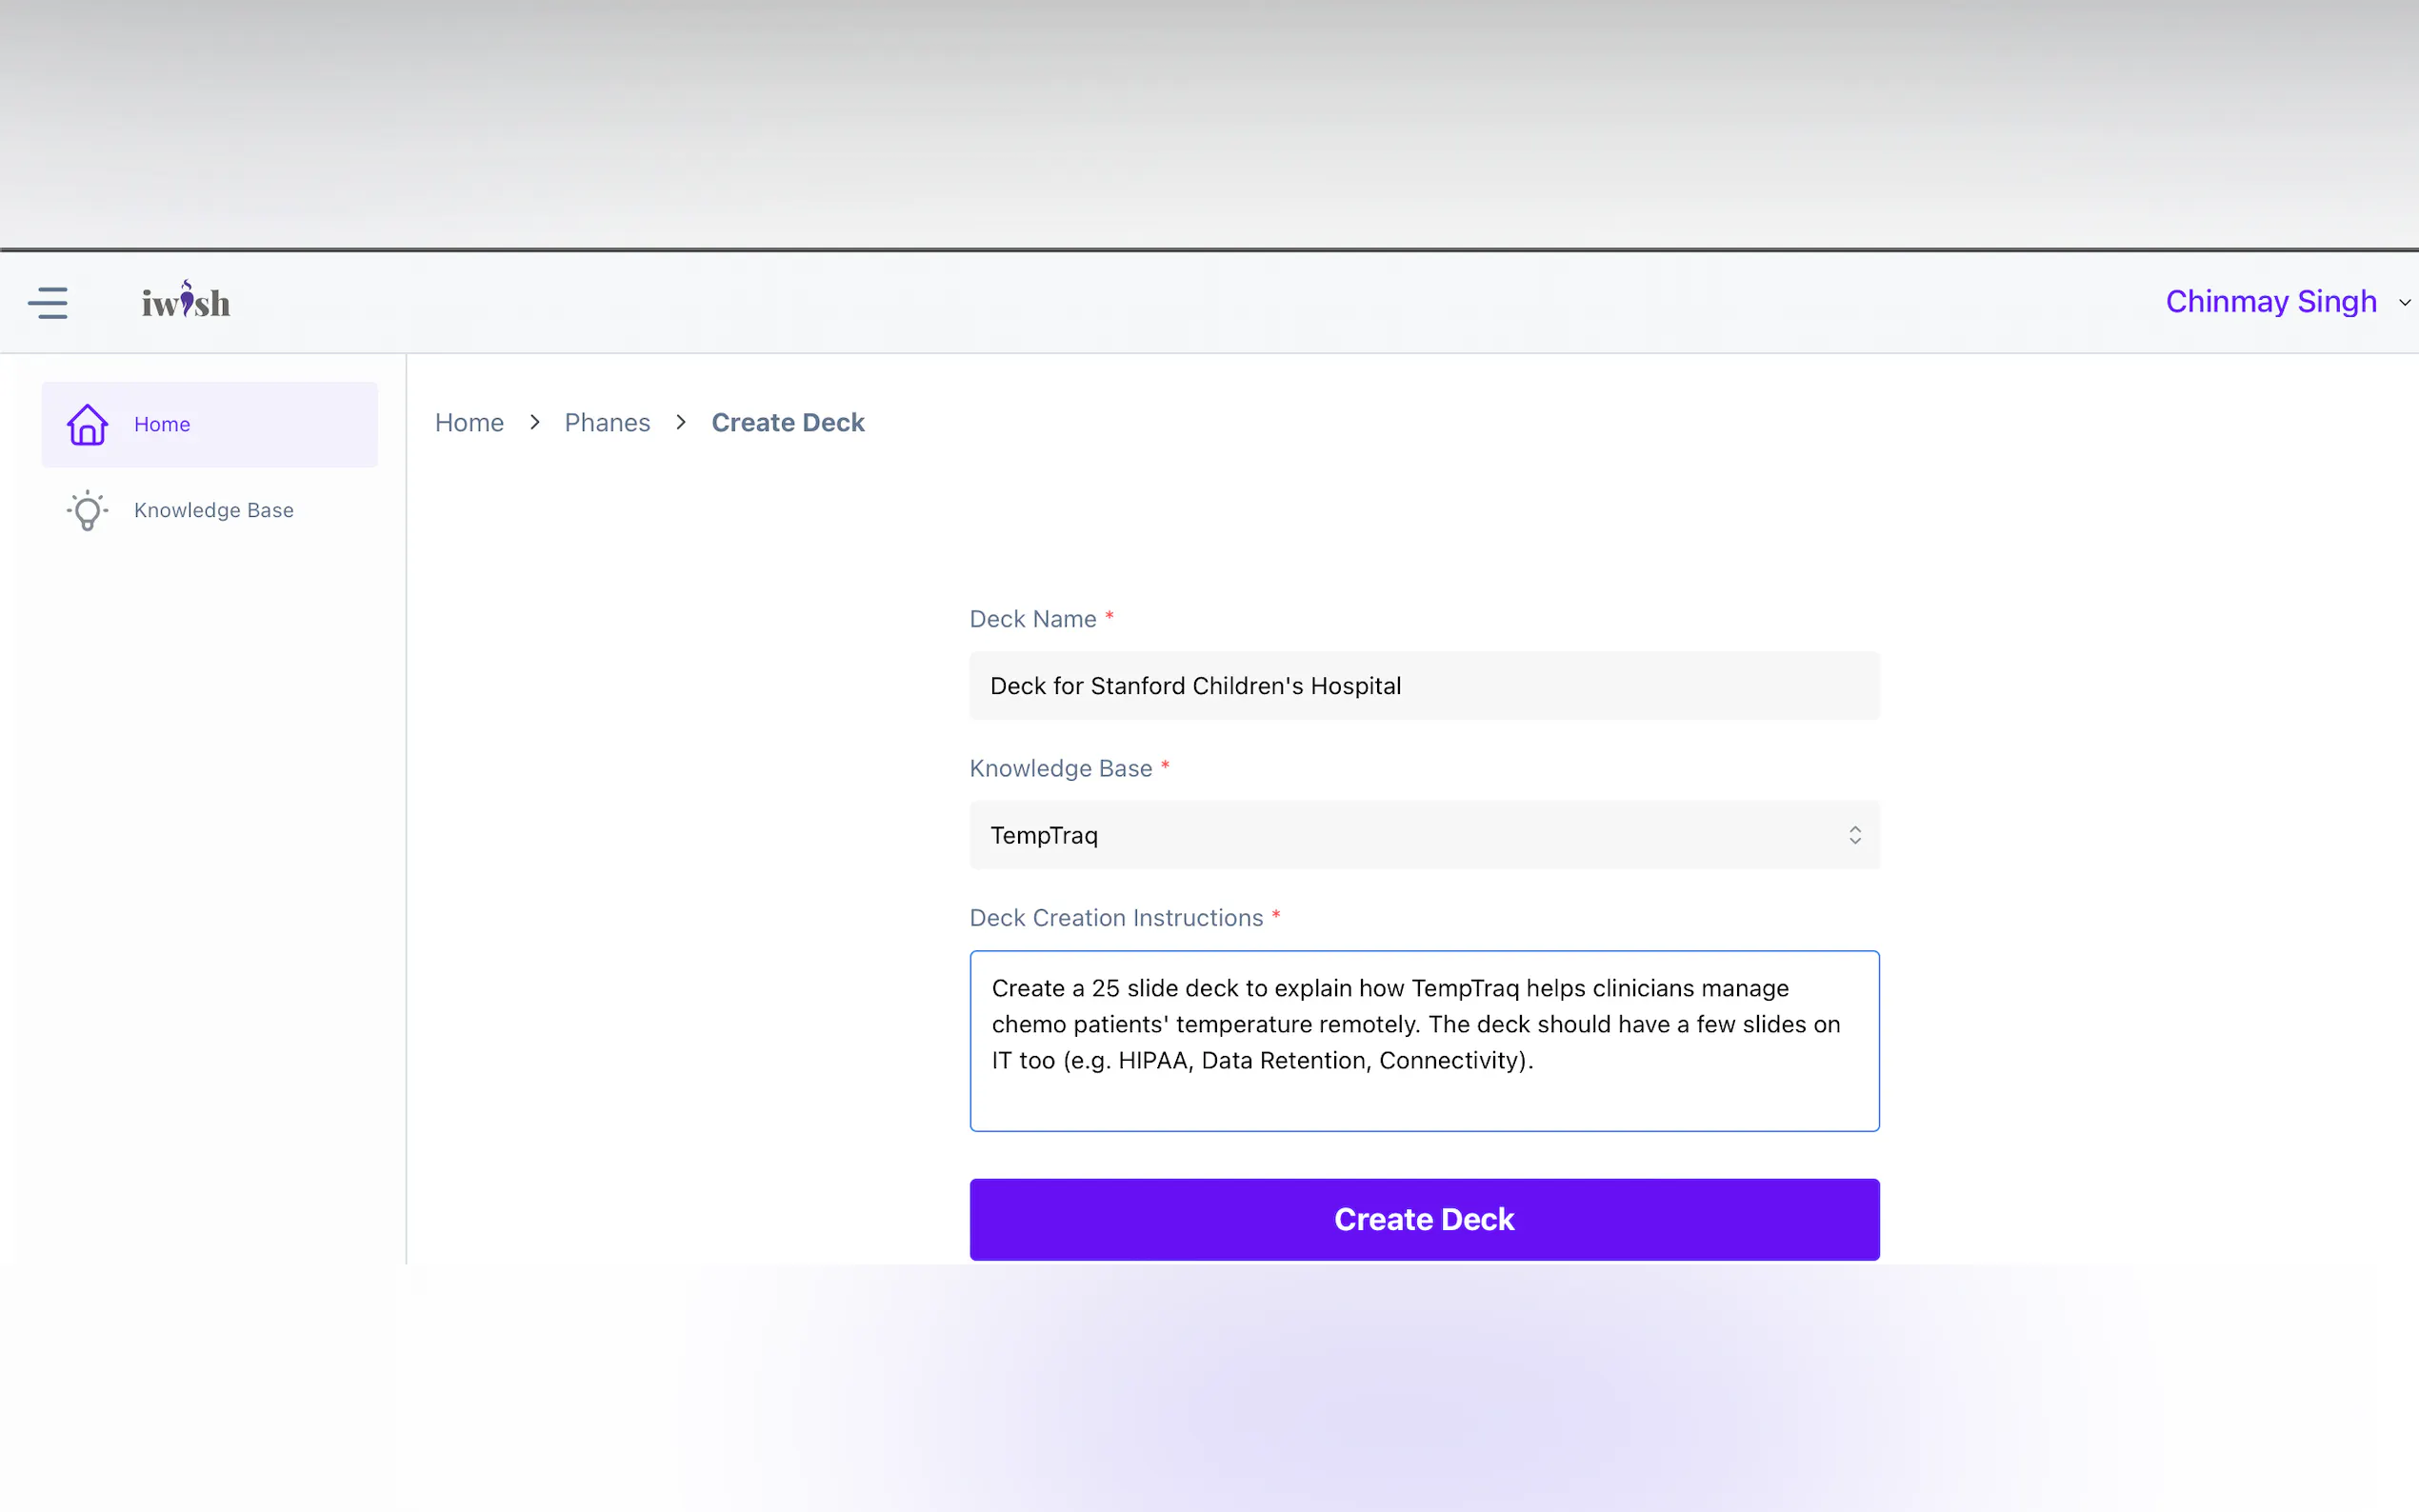Click the up-down selector arrows on Knowledge Base field

tap(1854, 835)
